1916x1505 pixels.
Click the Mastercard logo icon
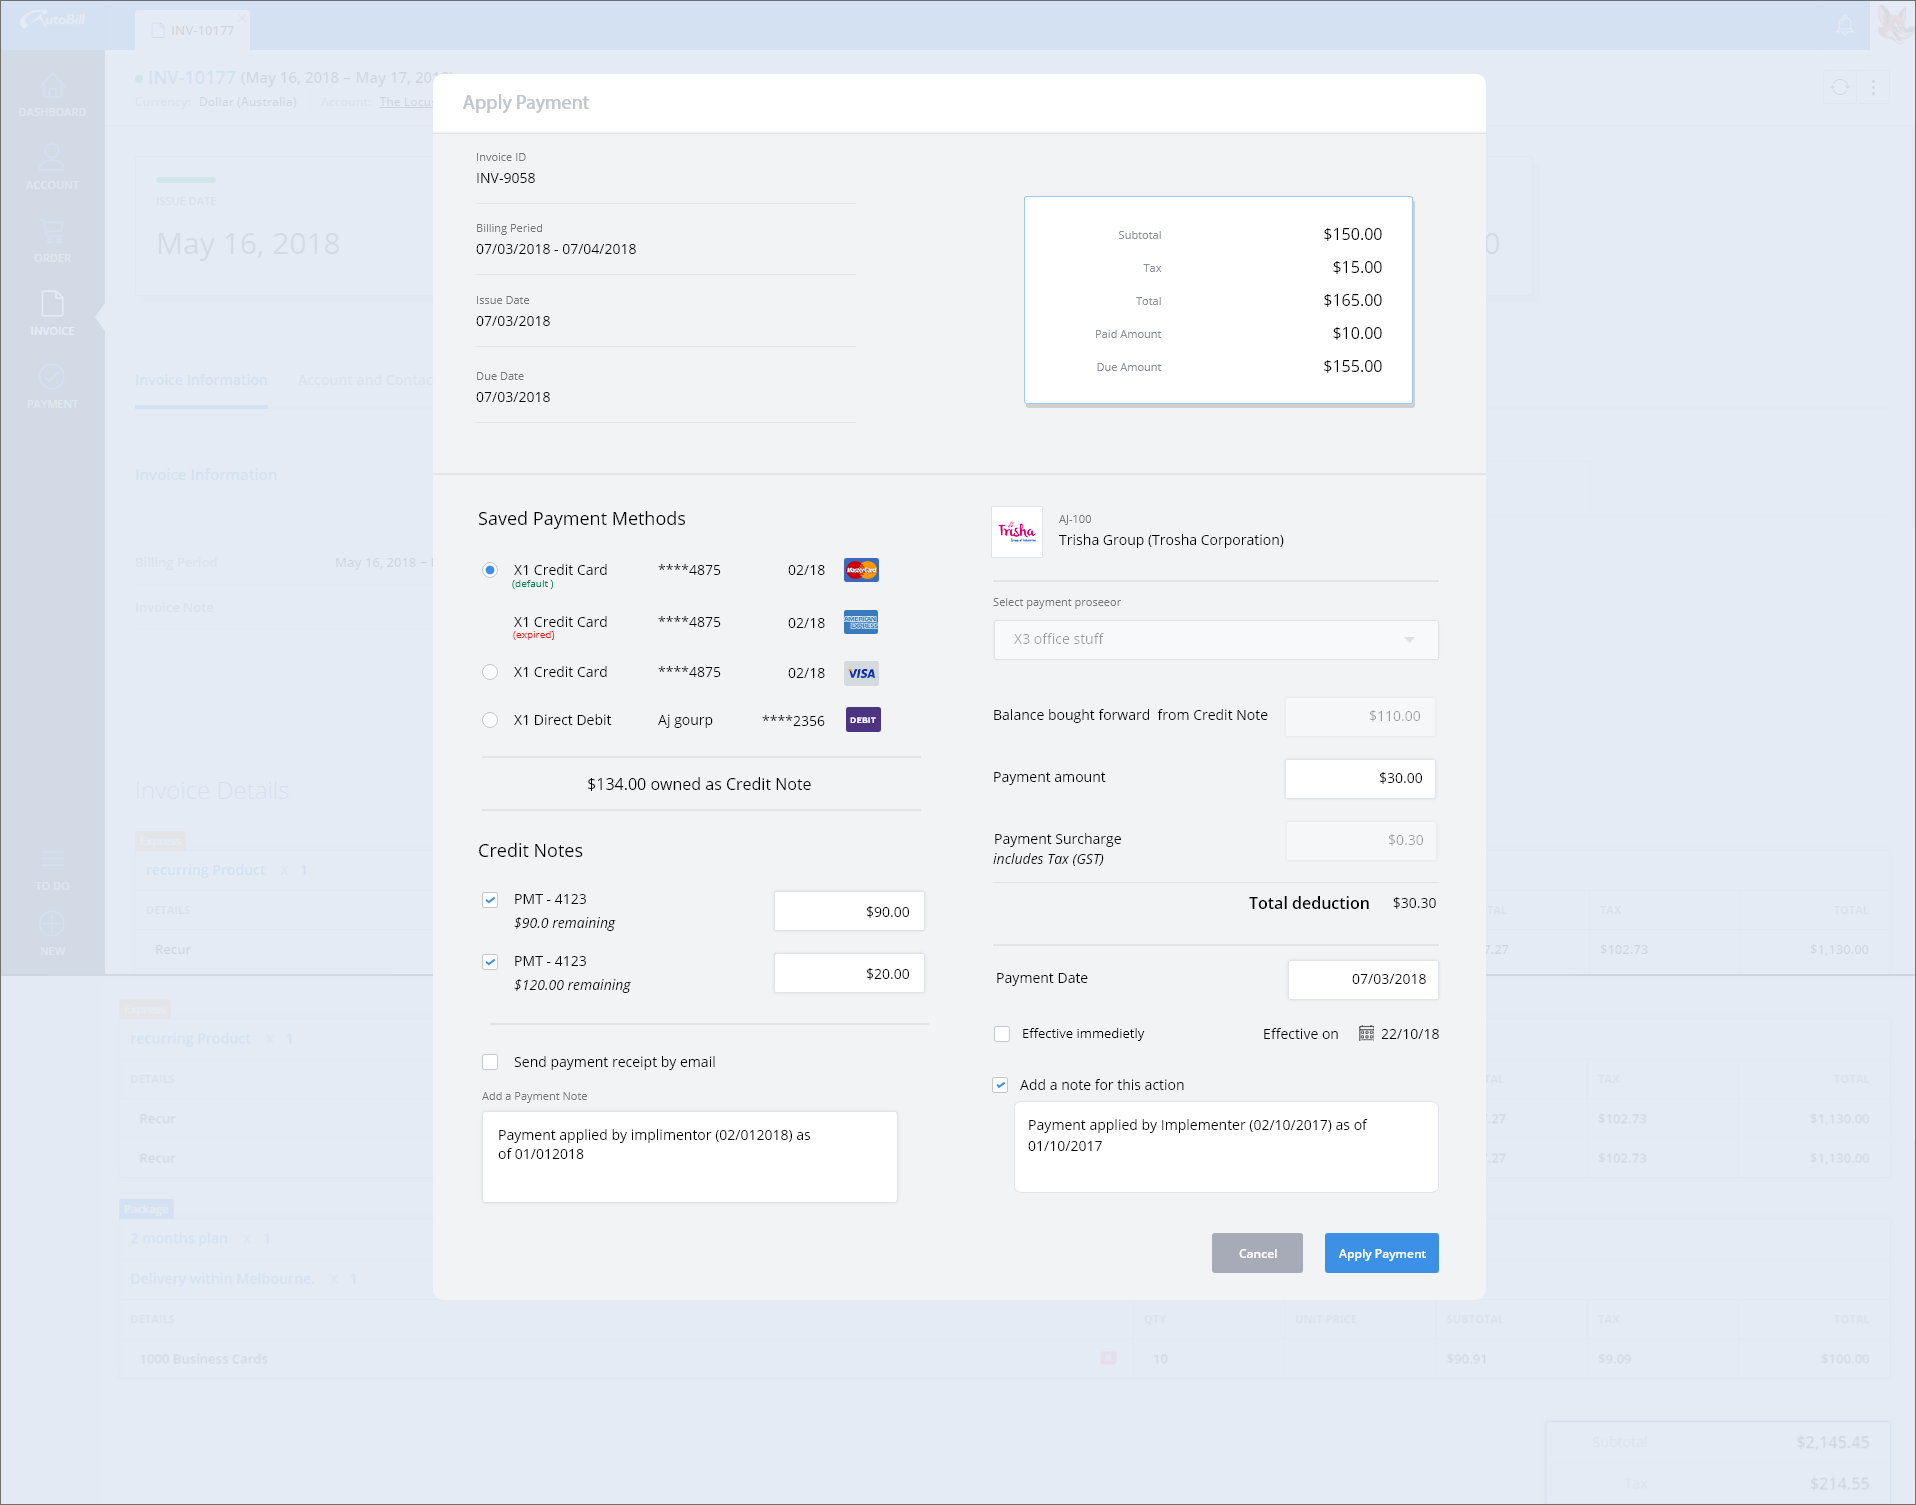(x=860, y=570)
